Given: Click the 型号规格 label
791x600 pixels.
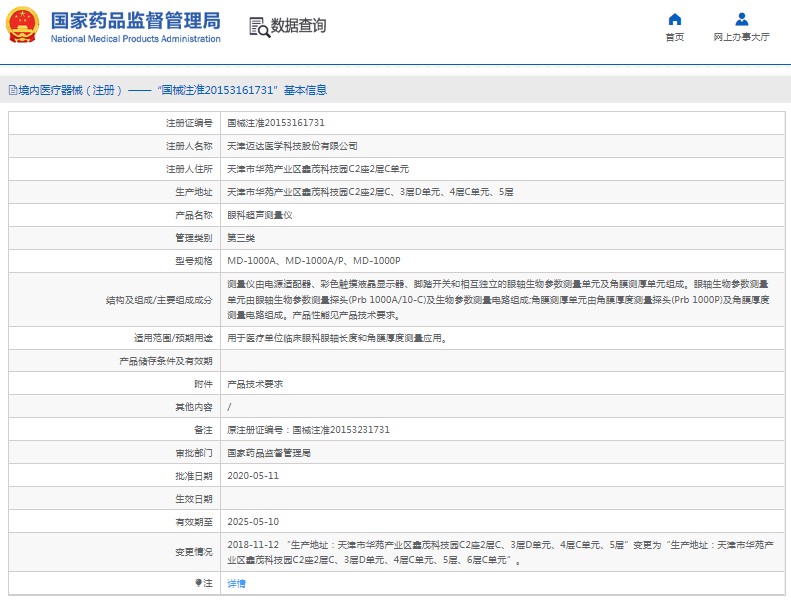Looking at the screenshot, I should click(194, 261).
